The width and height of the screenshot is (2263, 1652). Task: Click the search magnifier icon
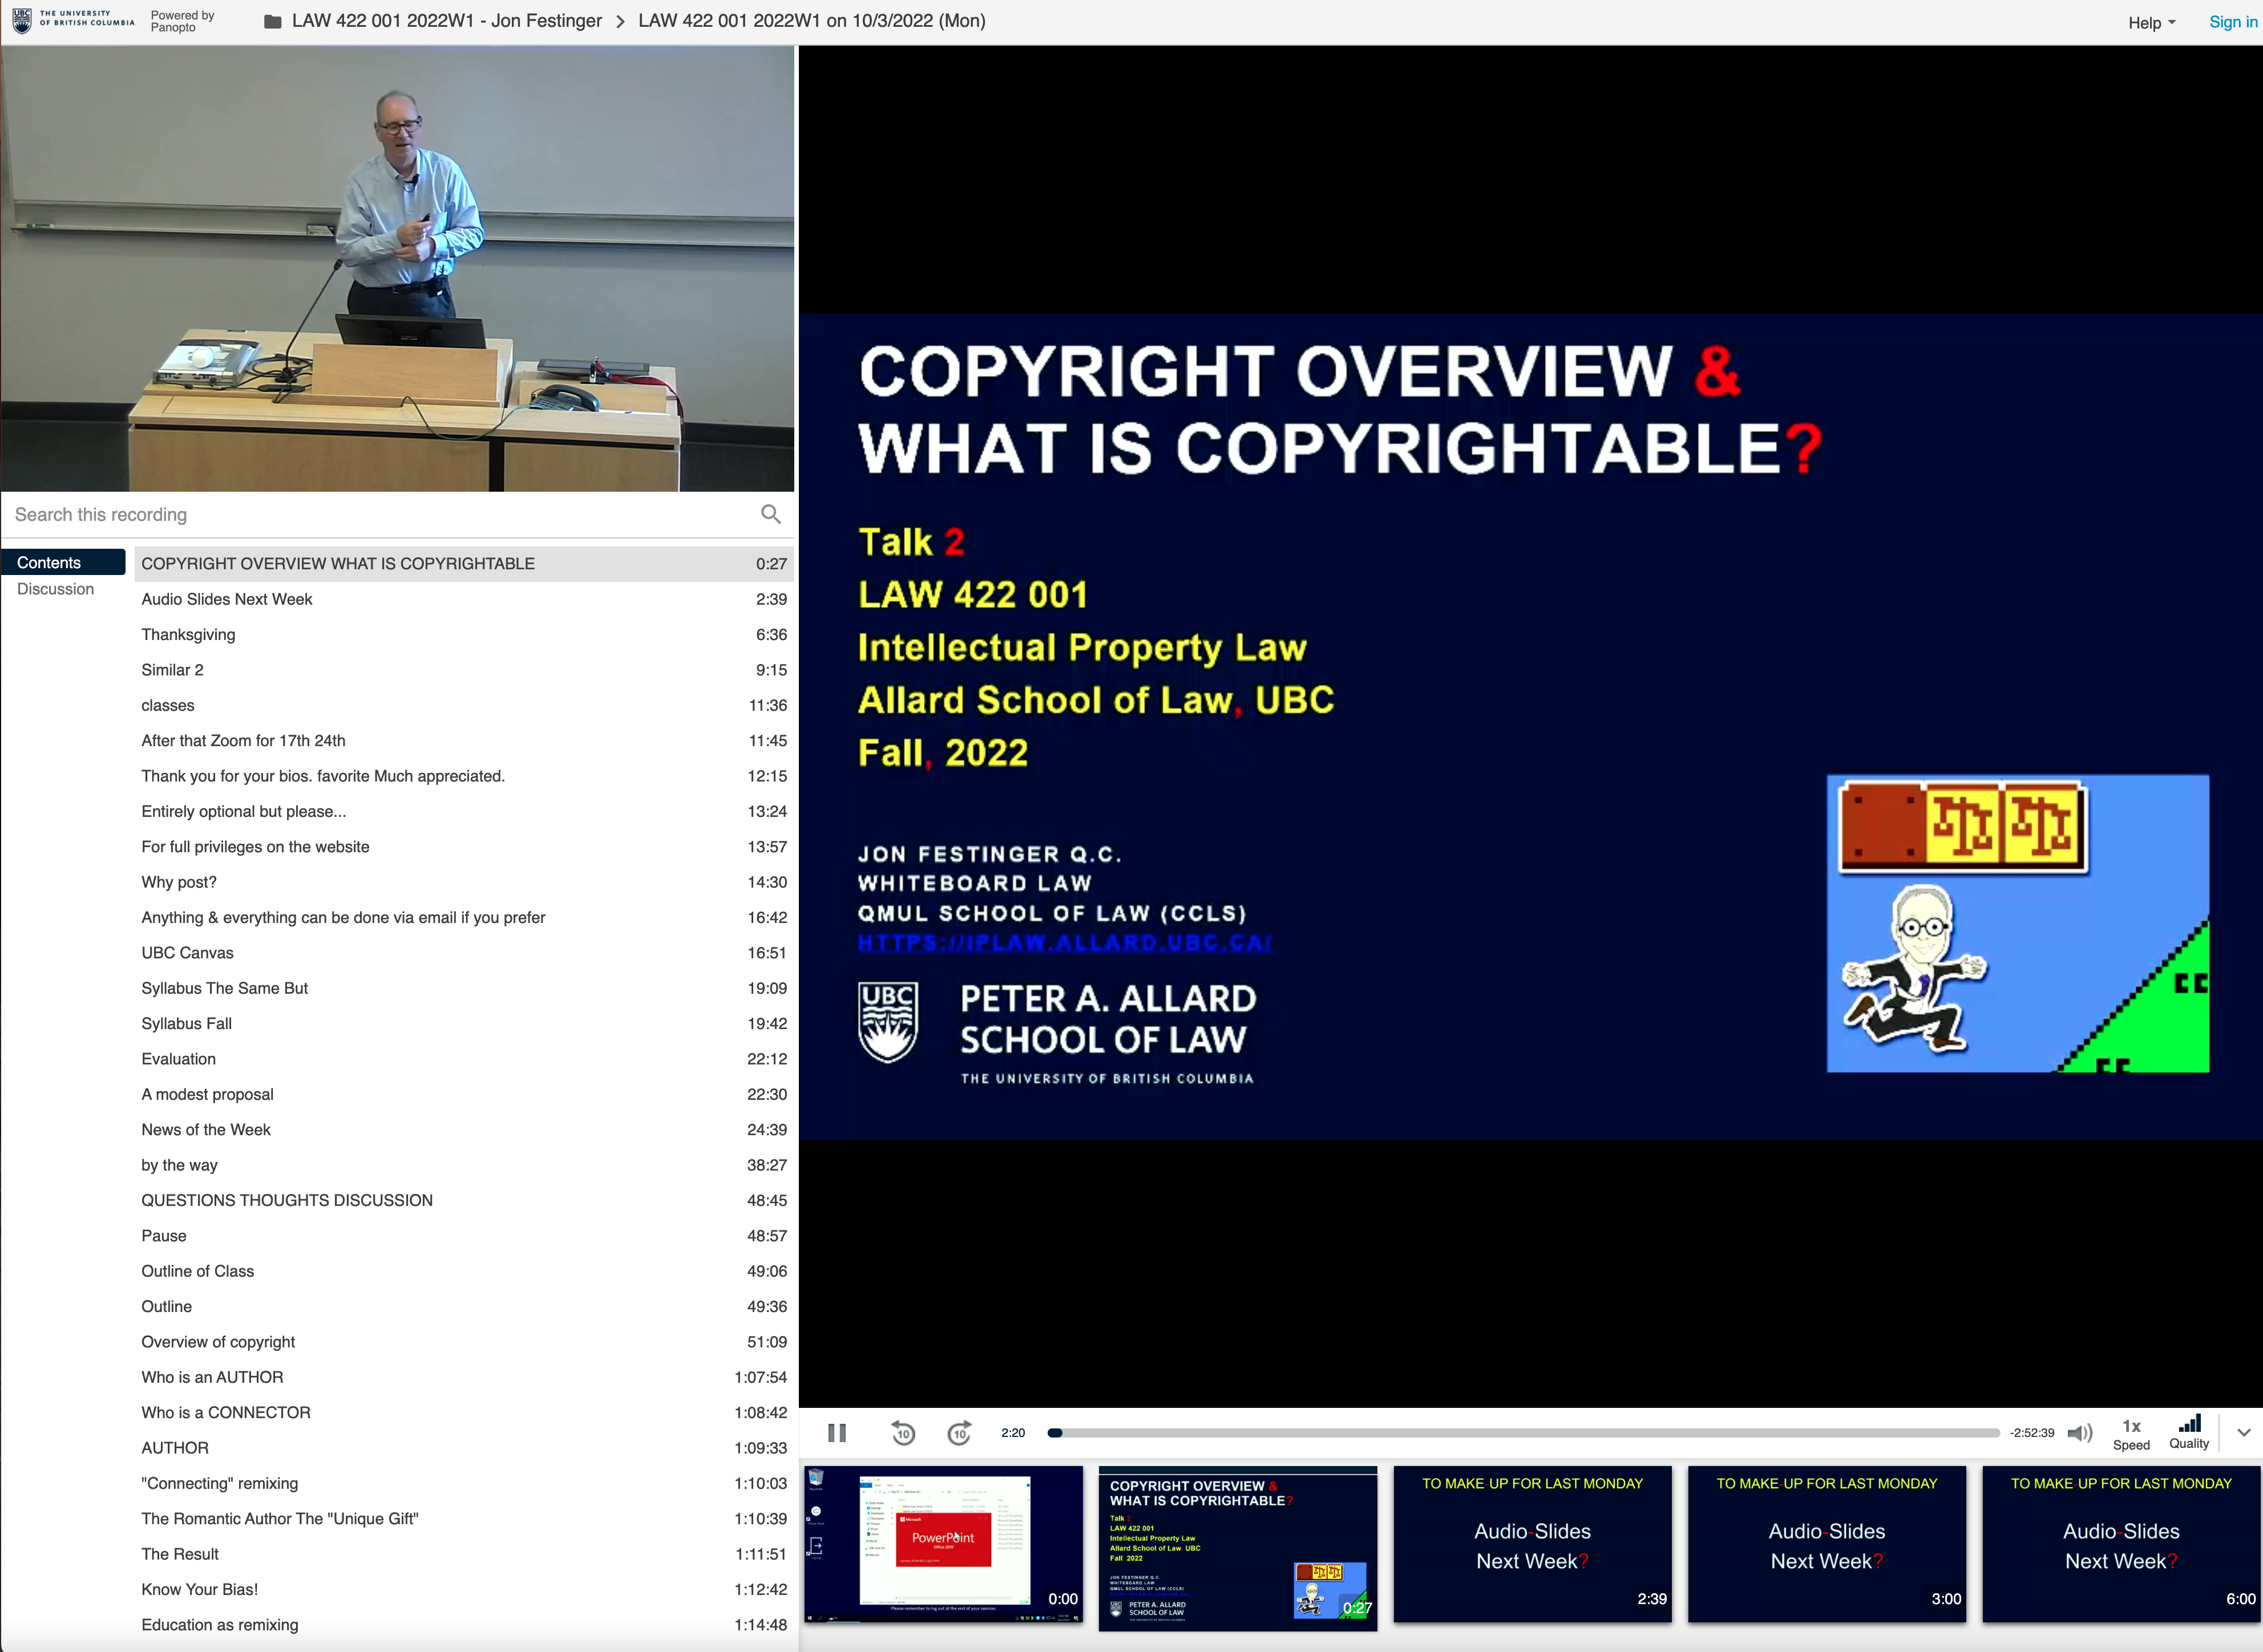click(x=770, y=514)
